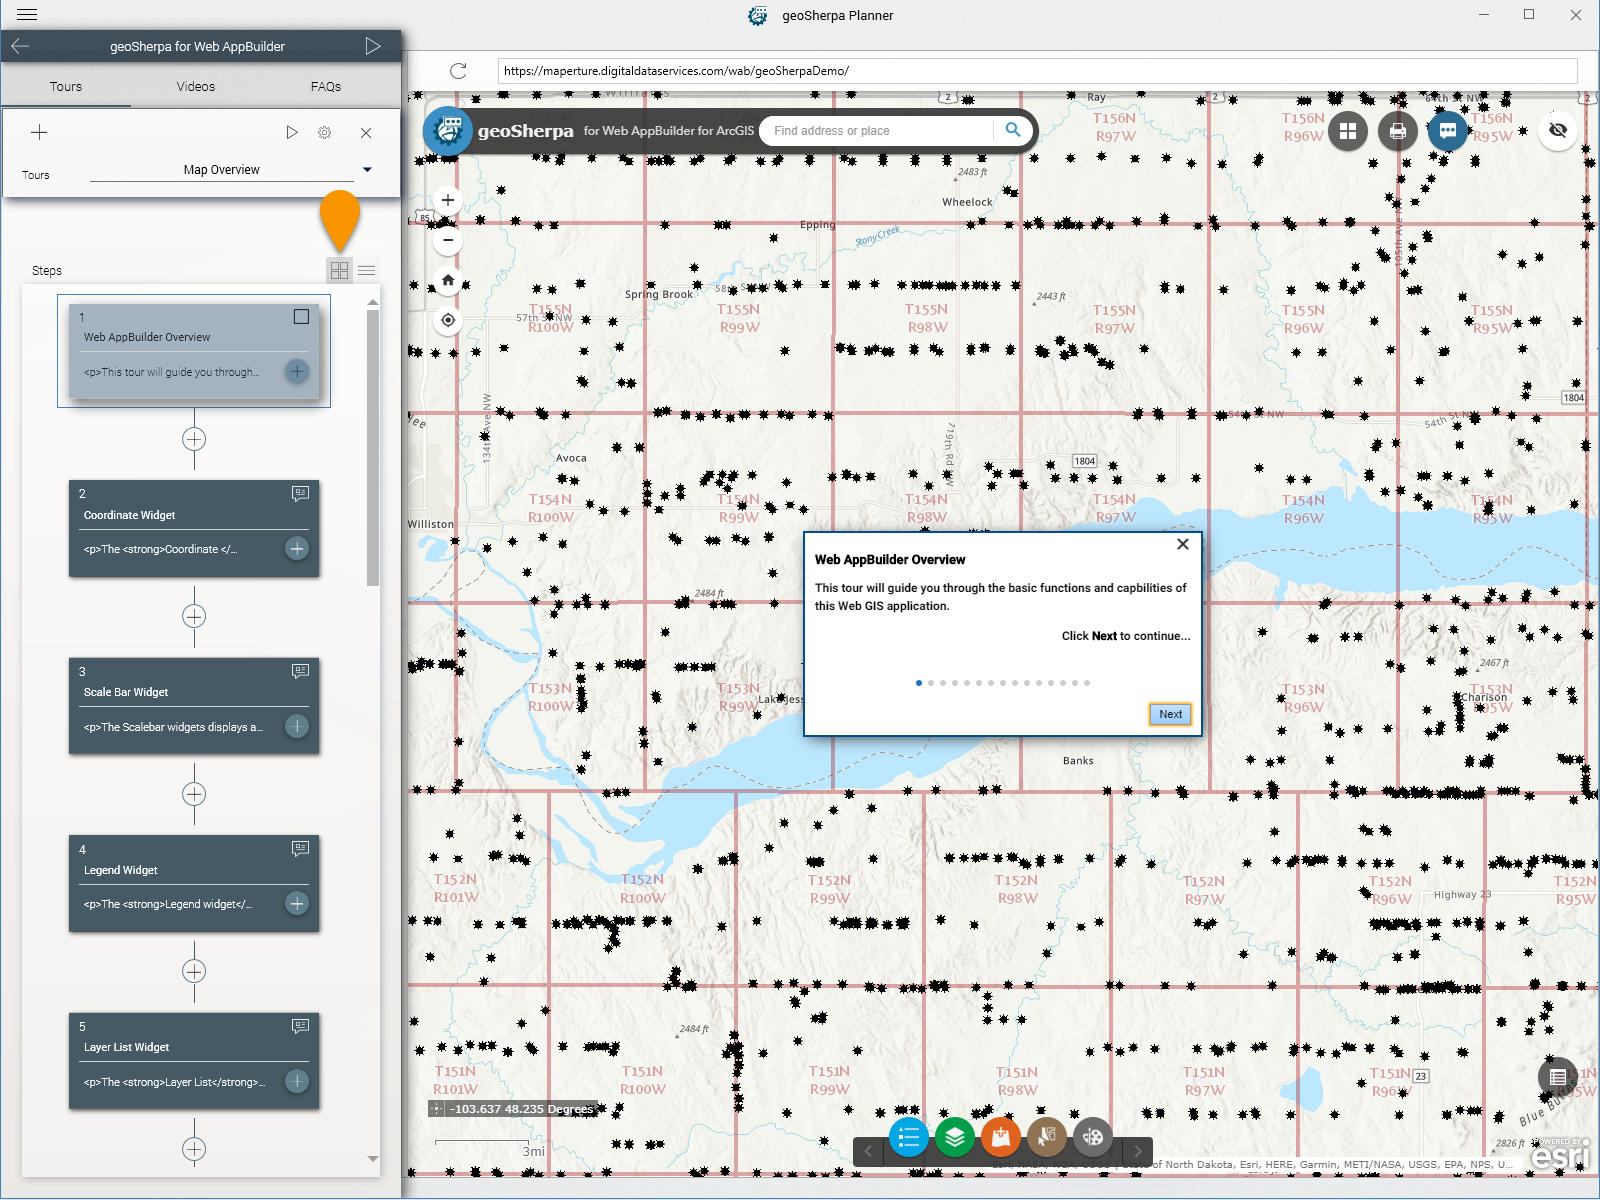The width and height of the screenshot is (1600, 1200).
Task: Focus the Find address or place box
Action: (x=878, y=131)
